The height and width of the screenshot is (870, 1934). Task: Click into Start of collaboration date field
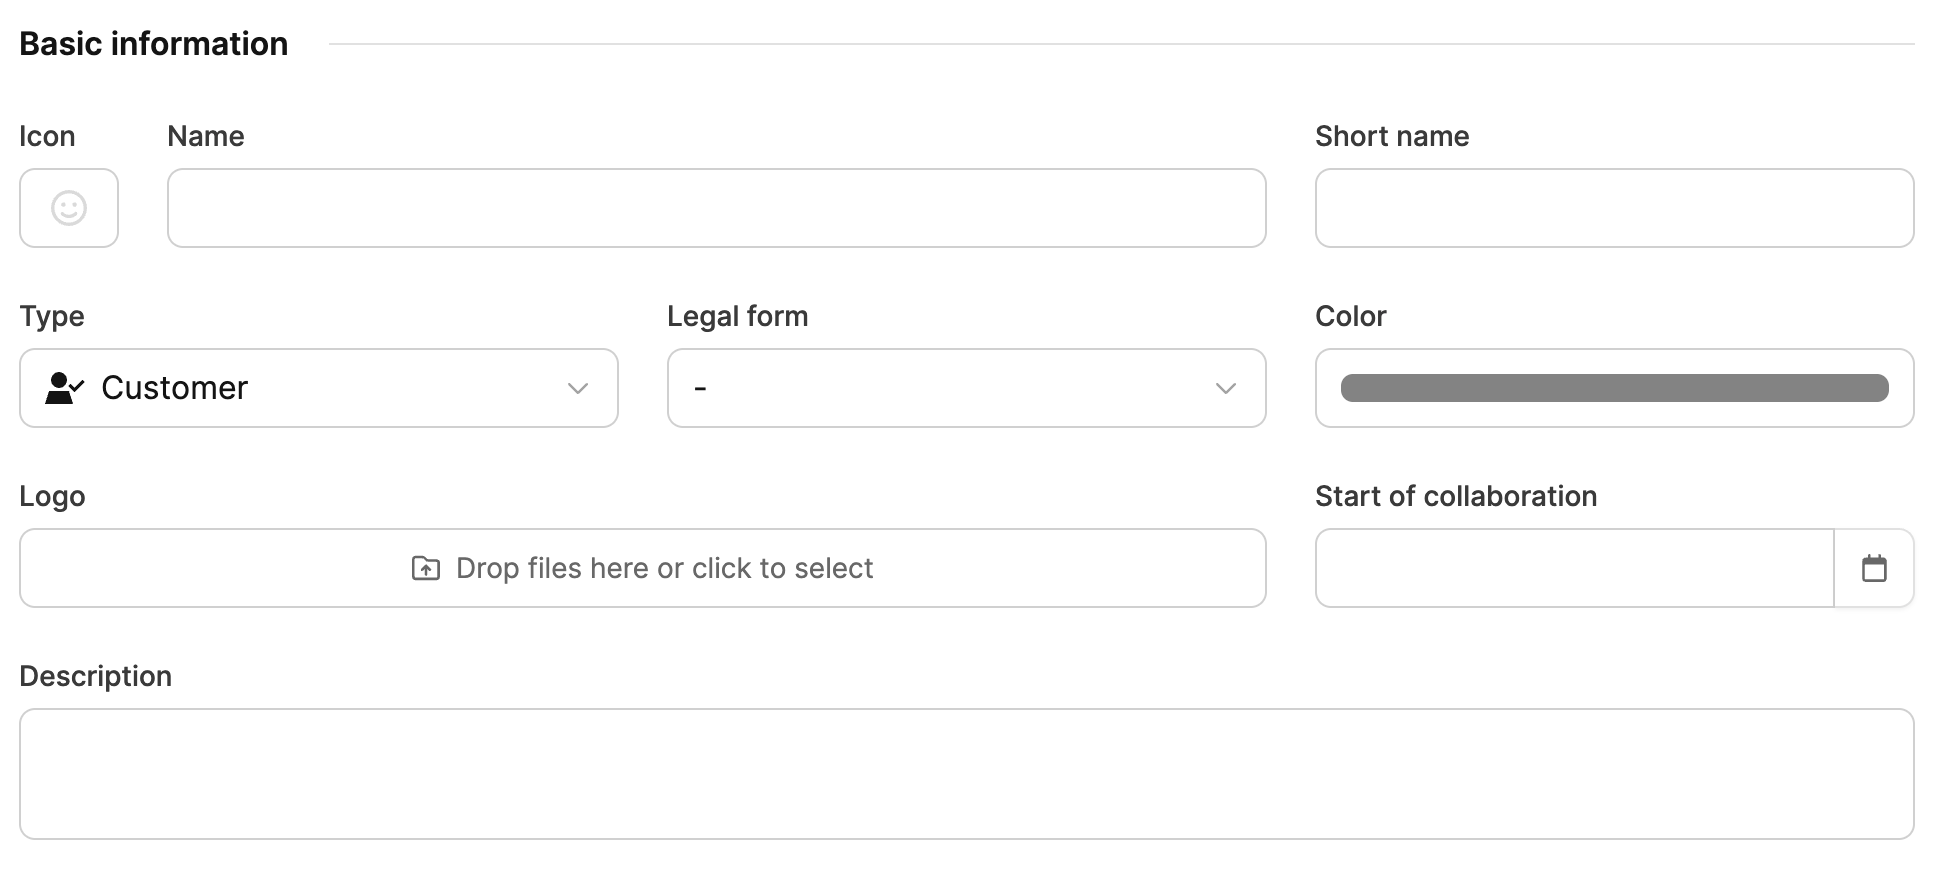click(x=1574, y=568)
